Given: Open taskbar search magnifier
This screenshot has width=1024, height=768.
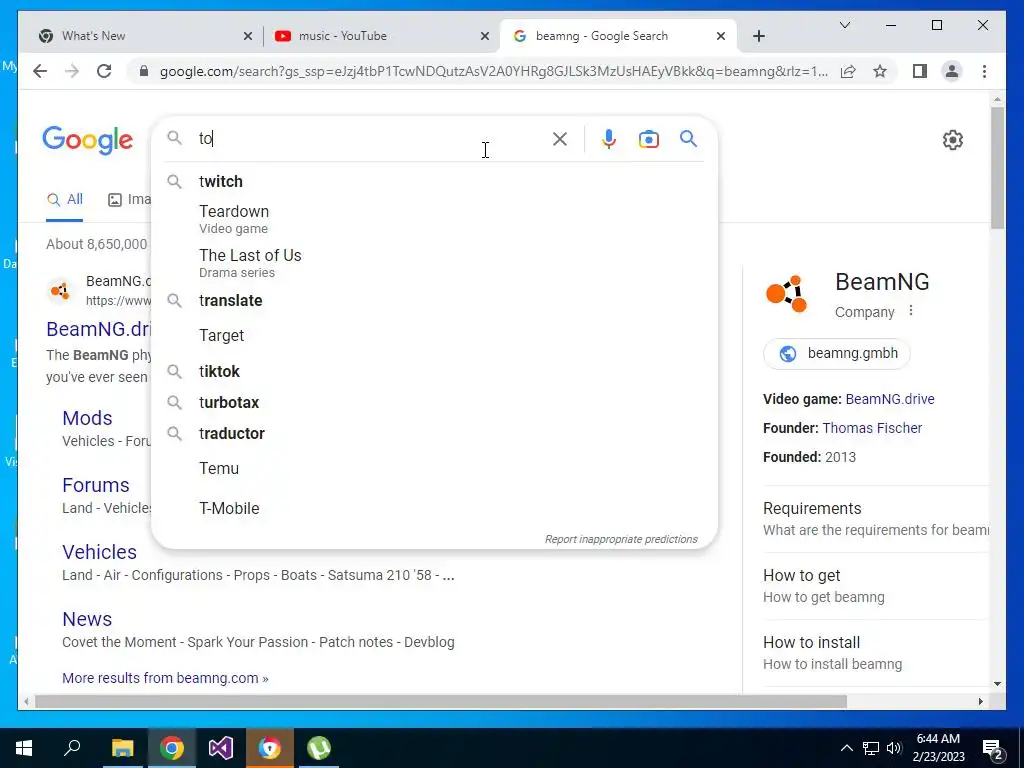Looking at the screenshot, I should tap(72, 748).
